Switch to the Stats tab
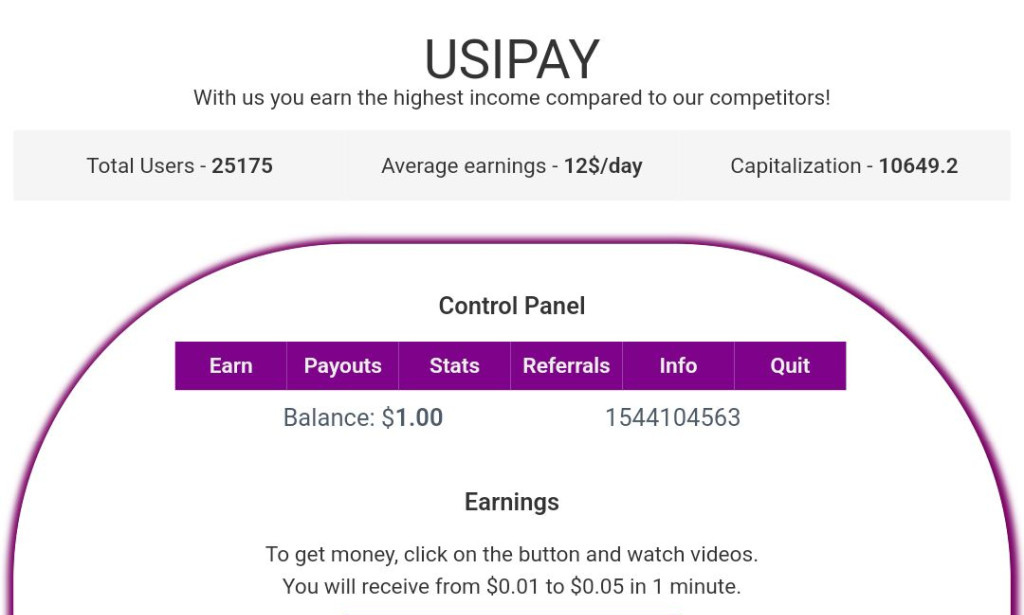The image size is (1024, 615). click(454, 365)
